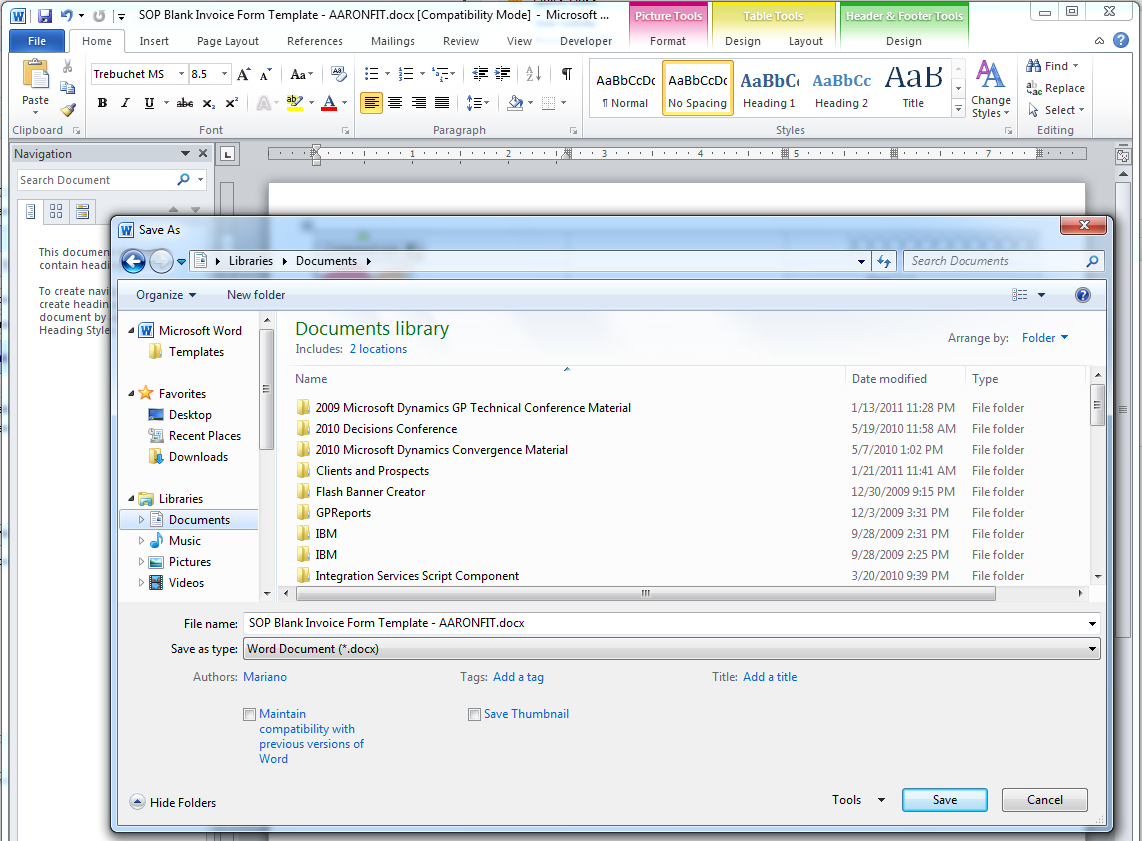Select the Pictures library item
Screen dimensions: 1142x841
[x=189, y=562]
